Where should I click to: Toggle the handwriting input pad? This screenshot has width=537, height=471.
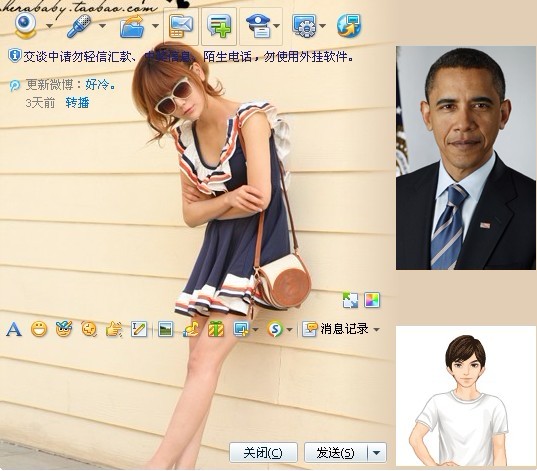[139, 329]
